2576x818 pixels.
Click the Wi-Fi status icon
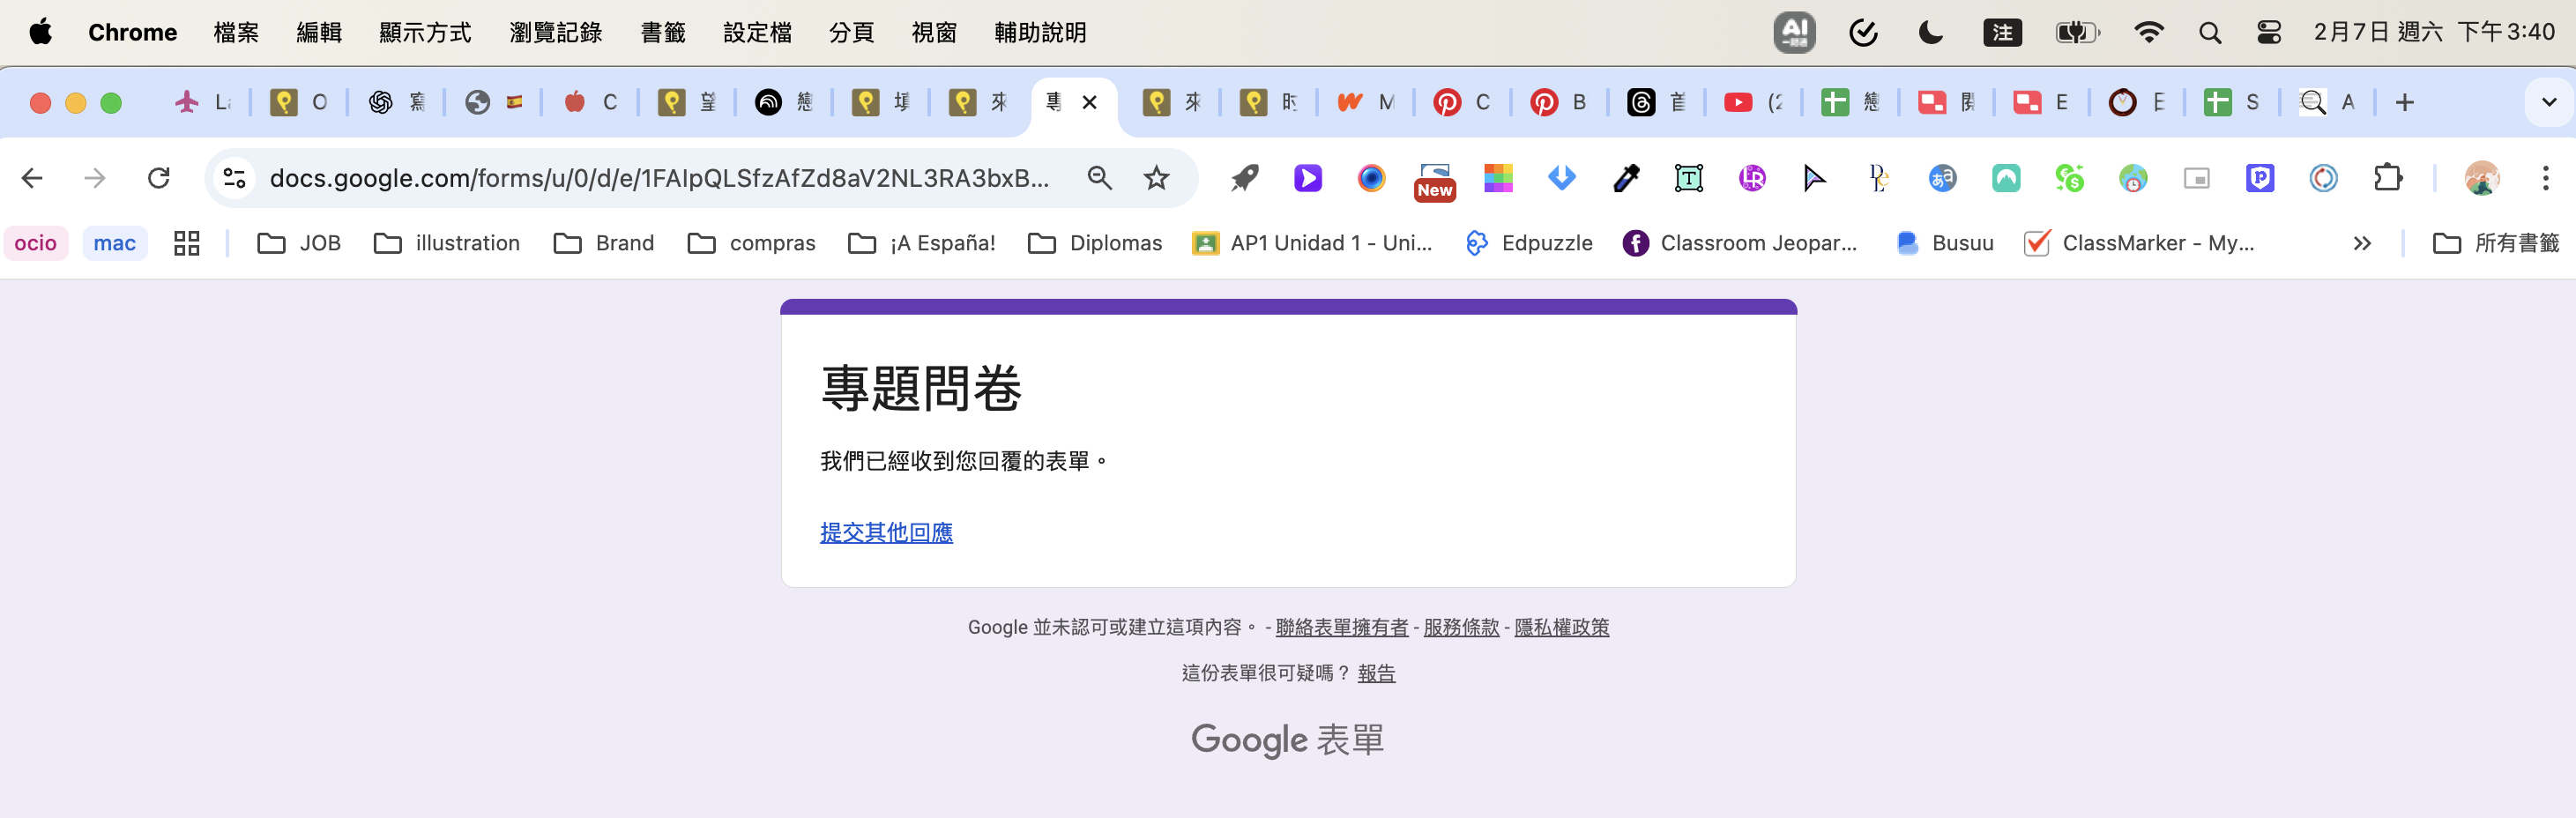2148,33
